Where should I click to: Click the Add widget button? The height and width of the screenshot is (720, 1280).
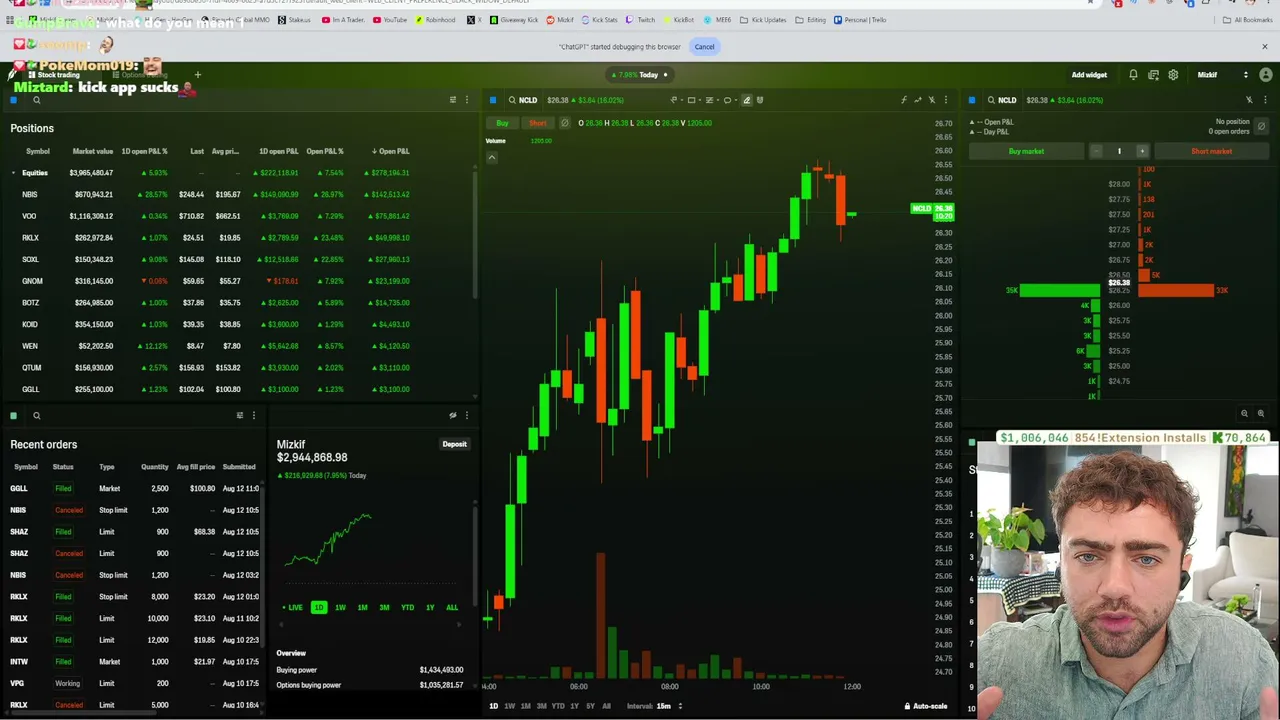[x=1089, y=75]
